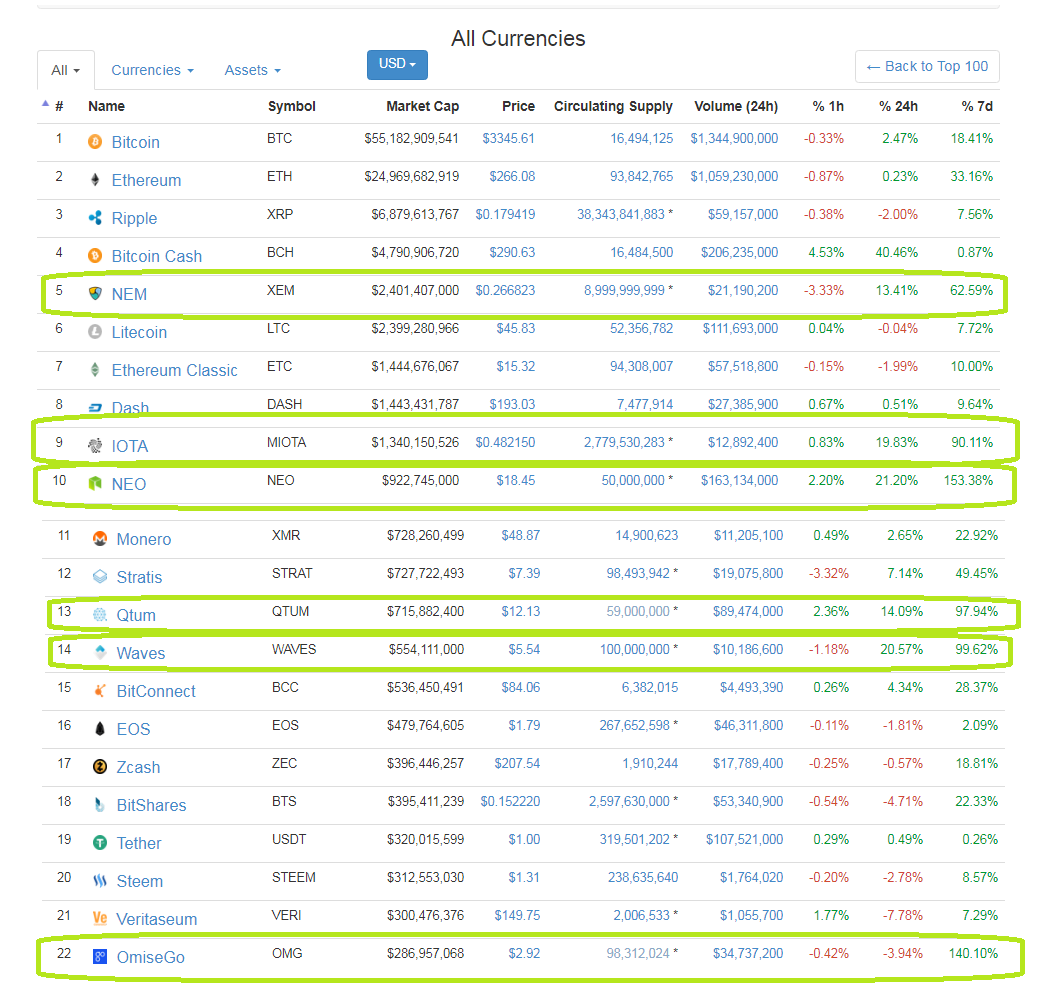This screenshot has width=1039, height=997.
Task: Sort table by Market Cap header
Action: click(423, 106)
